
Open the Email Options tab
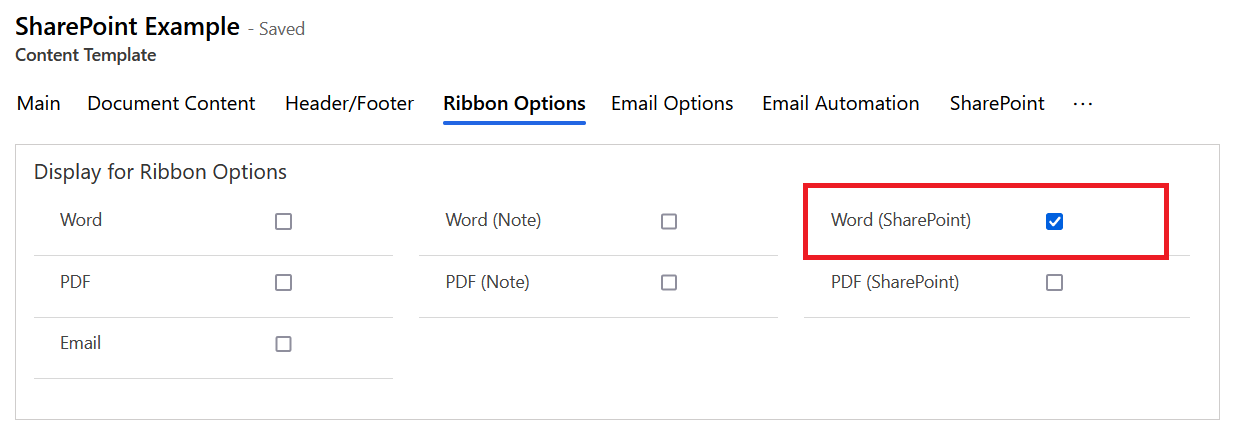pyautogui.click(x=672, y=104)
